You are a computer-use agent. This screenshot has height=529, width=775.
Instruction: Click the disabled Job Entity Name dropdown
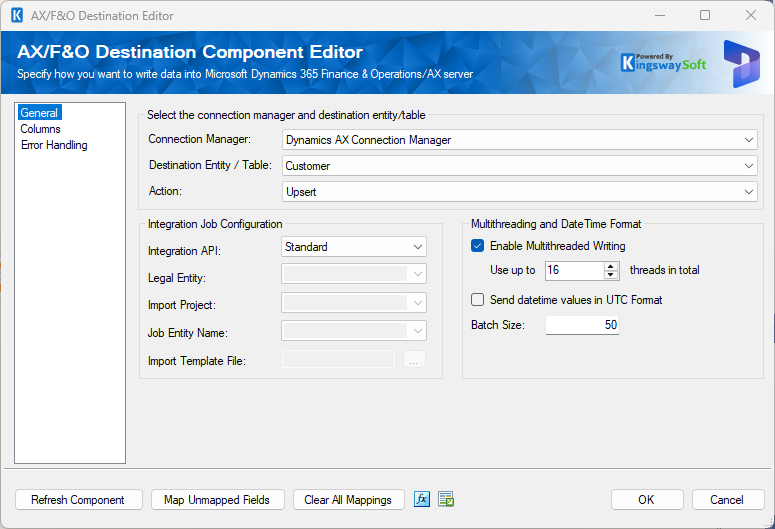[354, 331]
